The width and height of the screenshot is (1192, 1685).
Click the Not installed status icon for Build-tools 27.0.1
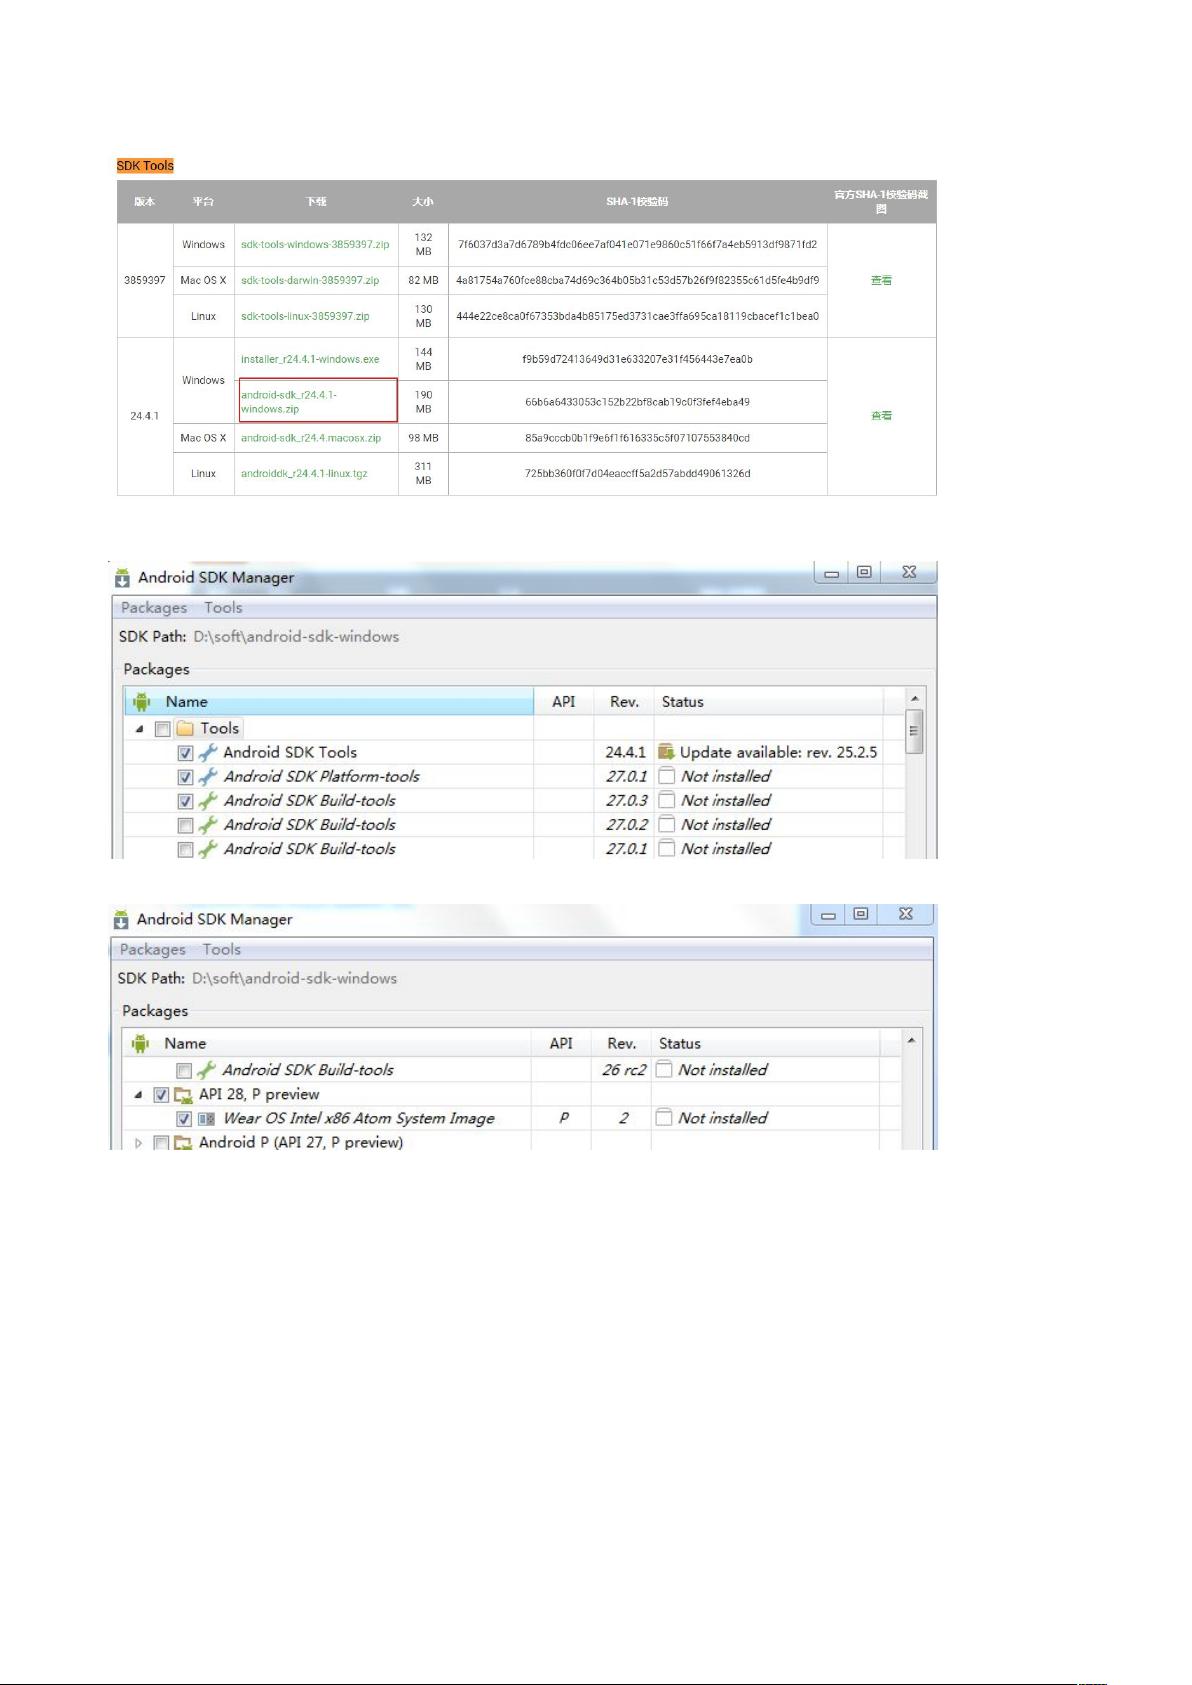click(x=666, y=849)
